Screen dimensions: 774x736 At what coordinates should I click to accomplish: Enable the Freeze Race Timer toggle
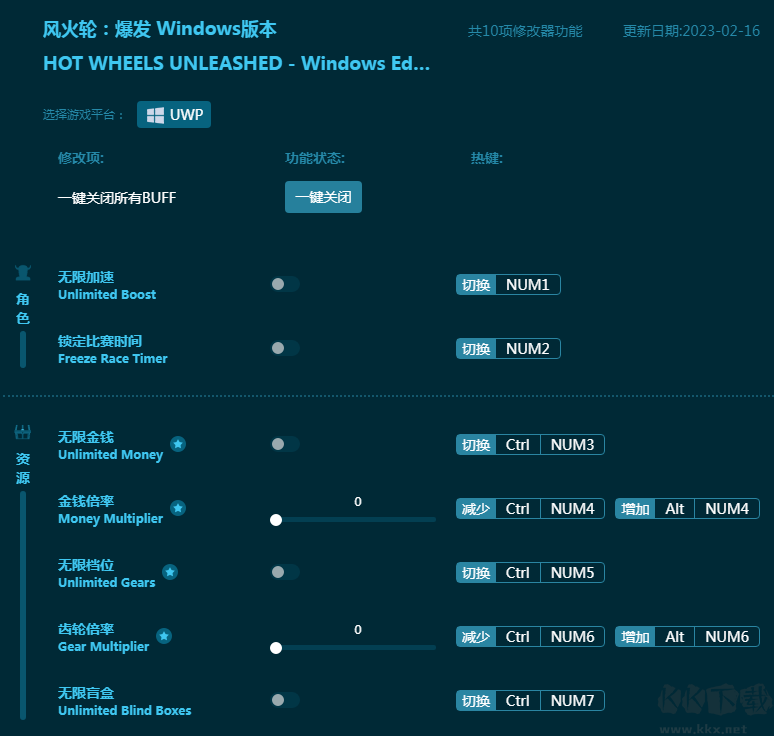tap(284, 348)
